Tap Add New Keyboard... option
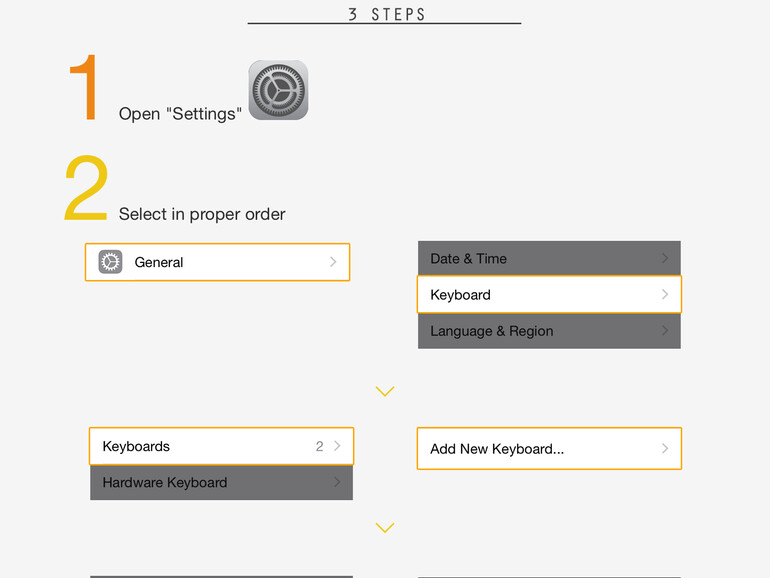Screen dimensions: 770x578 [x=548, y=449]
